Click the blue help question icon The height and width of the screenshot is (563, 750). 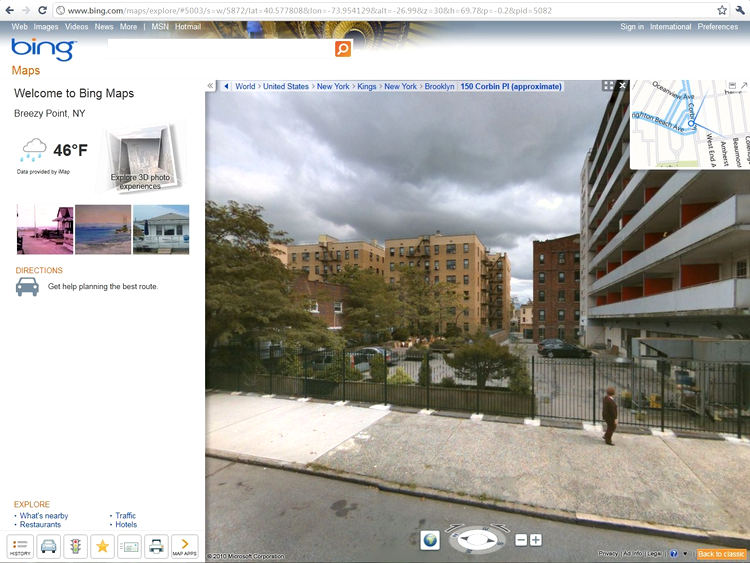click(x=674, y=554)
